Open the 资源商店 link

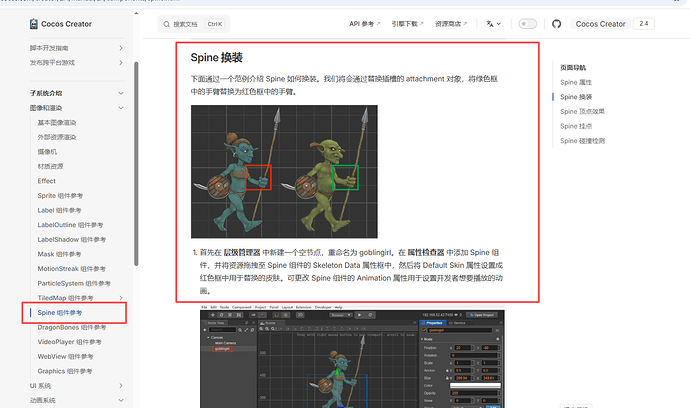pos(451,24)
